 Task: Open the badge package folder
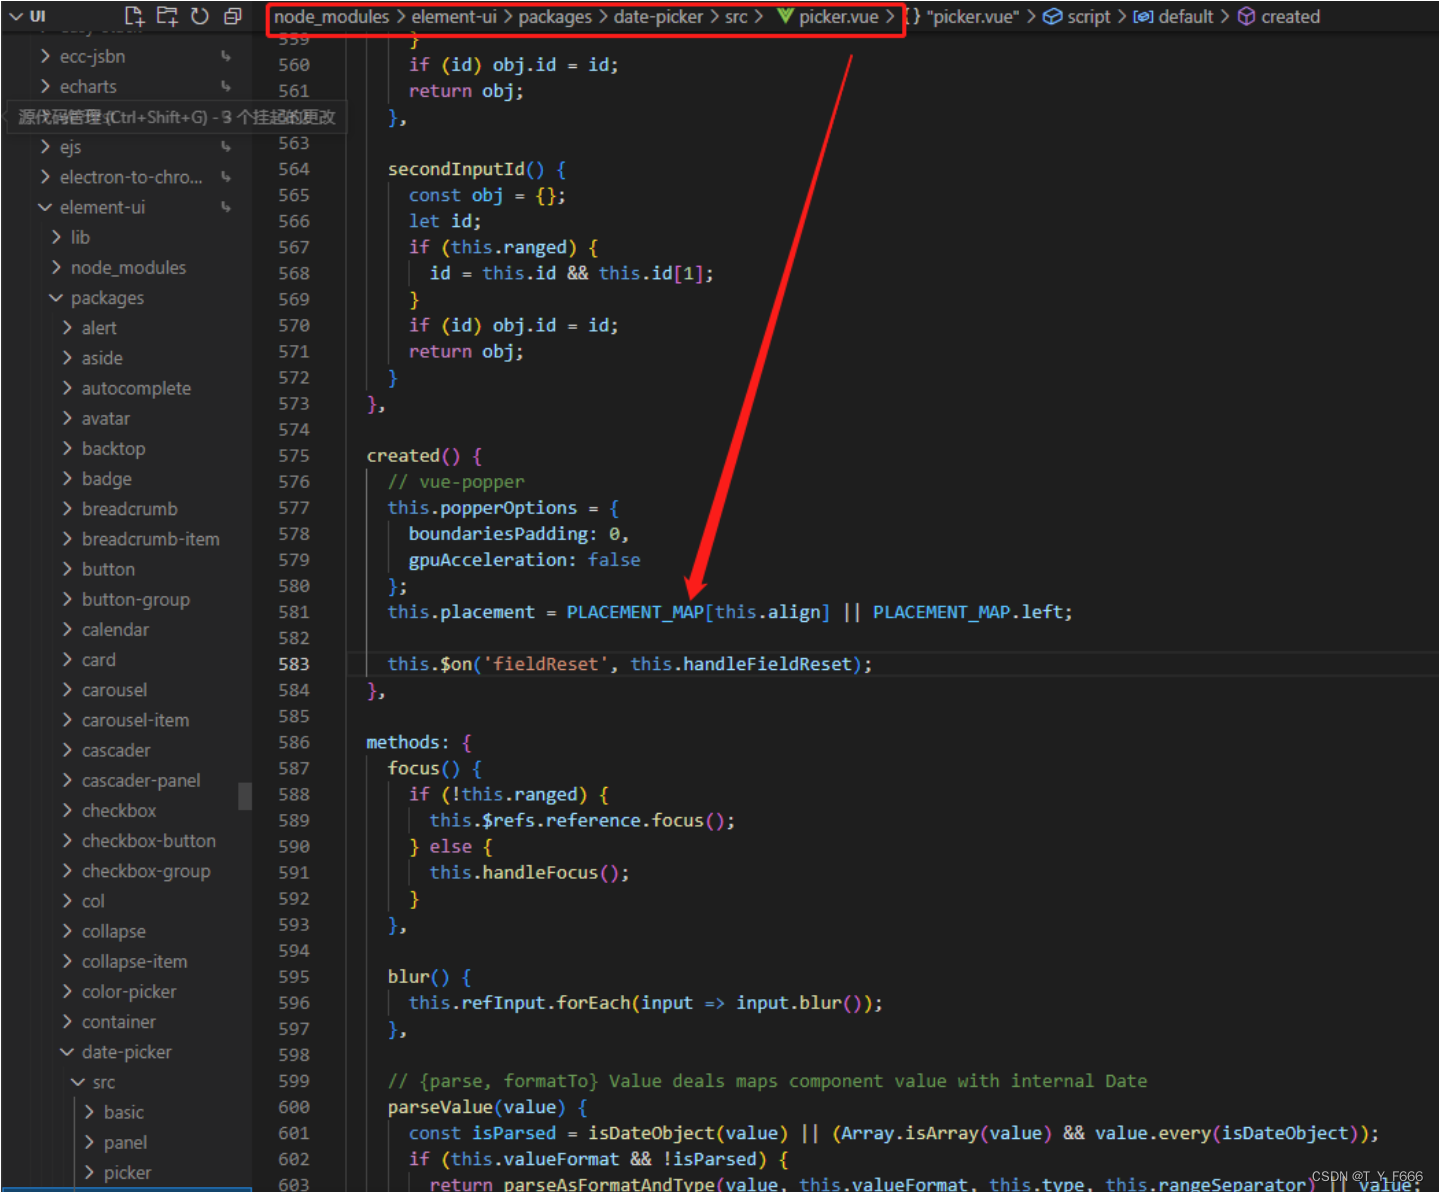[107, 479]
